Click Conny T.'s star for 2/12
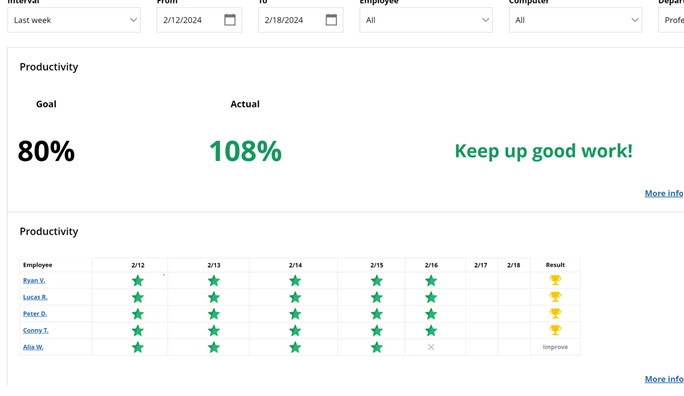 coord(138,331)
